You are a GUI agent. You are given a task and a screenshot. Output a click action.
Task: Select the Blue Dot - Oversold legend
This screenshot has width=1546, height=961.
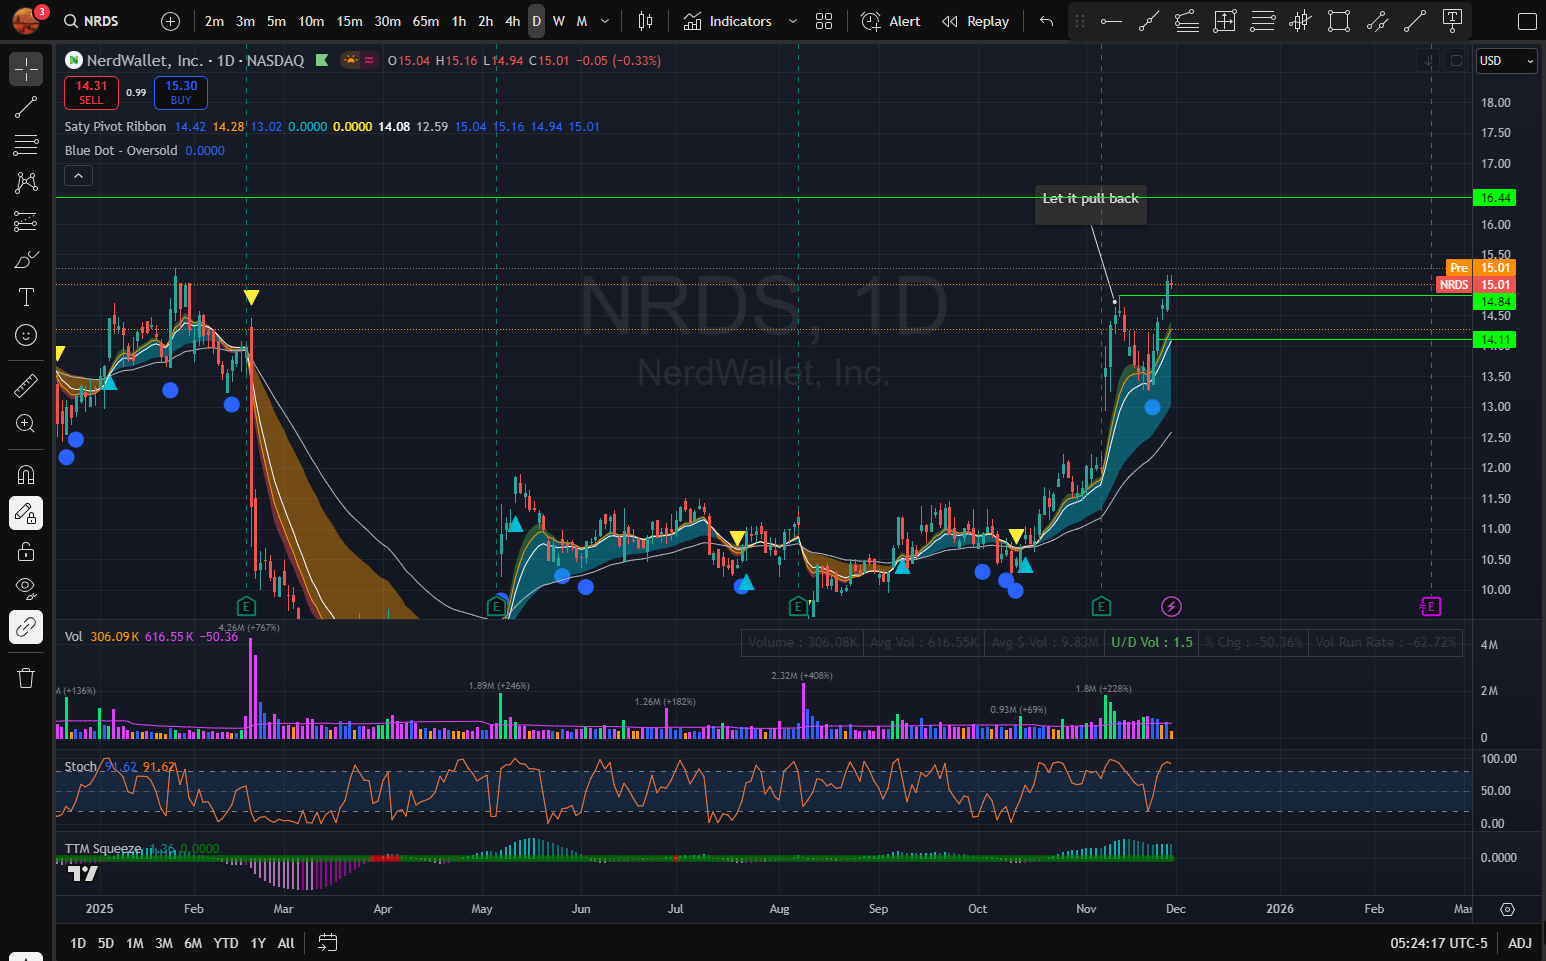(121, 151)
